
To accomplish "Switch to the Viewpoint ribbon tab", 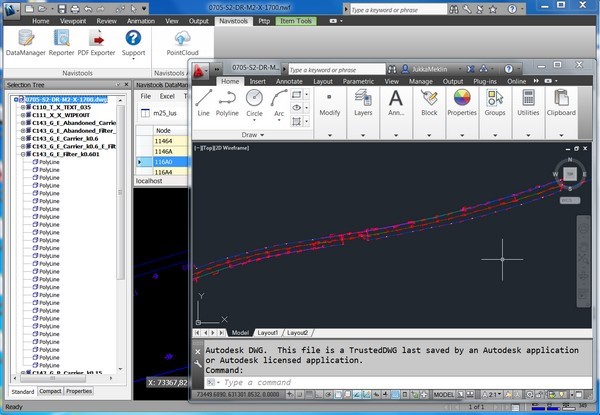I will pyautogui.click(x=75, y=19).
